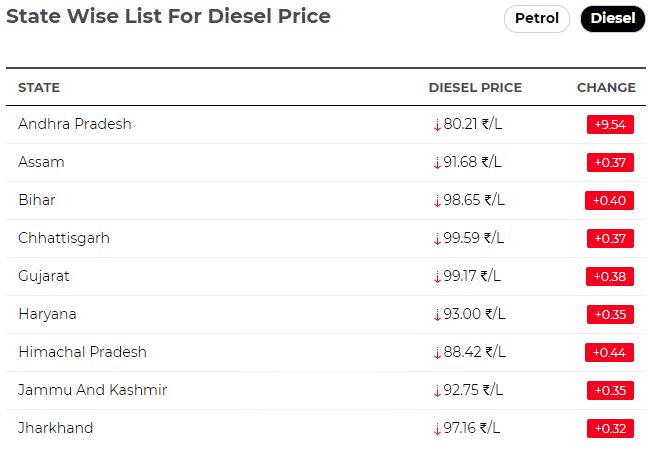Sort by the DIESEL PRICE column header
The width and height of the screenshot is (663, 452).
[475, 88]
